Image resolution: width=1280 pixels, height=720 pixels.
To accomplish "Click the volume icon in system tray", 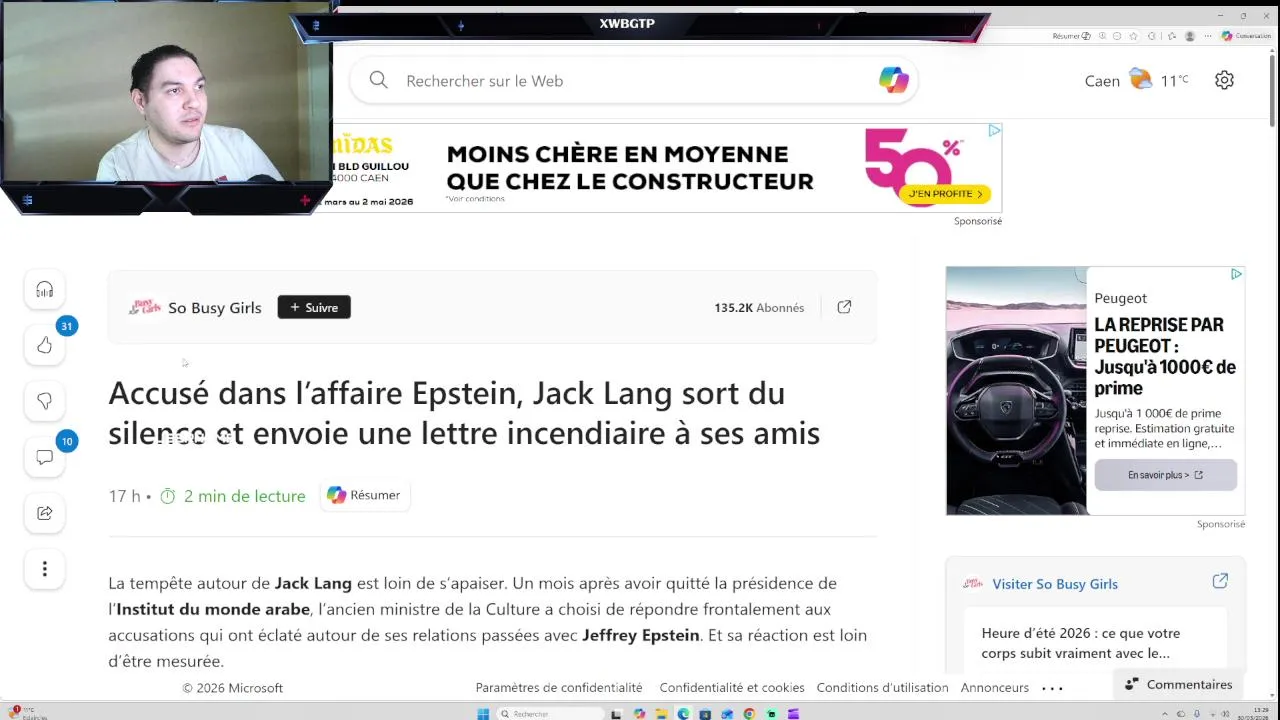I will tap(1225, 714).
